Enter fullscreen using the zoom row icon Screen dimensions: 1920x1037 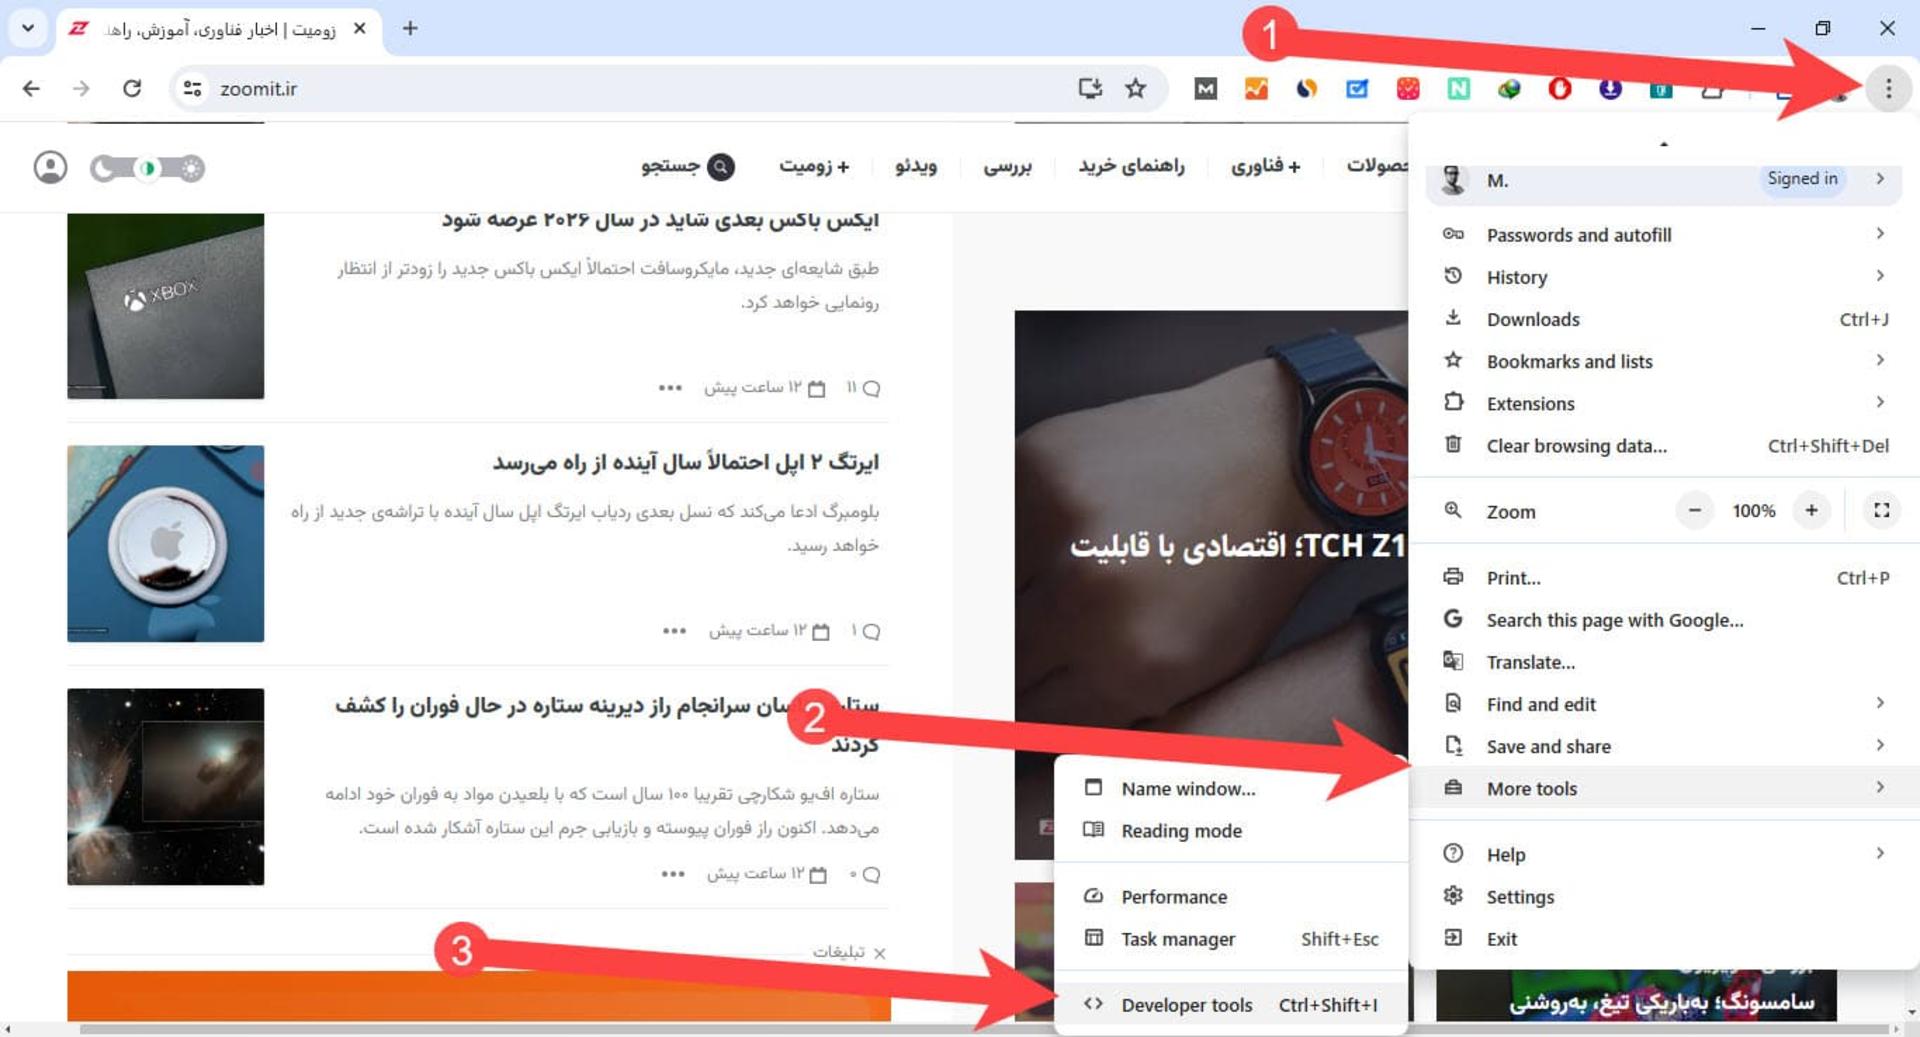click(1881, 510)
